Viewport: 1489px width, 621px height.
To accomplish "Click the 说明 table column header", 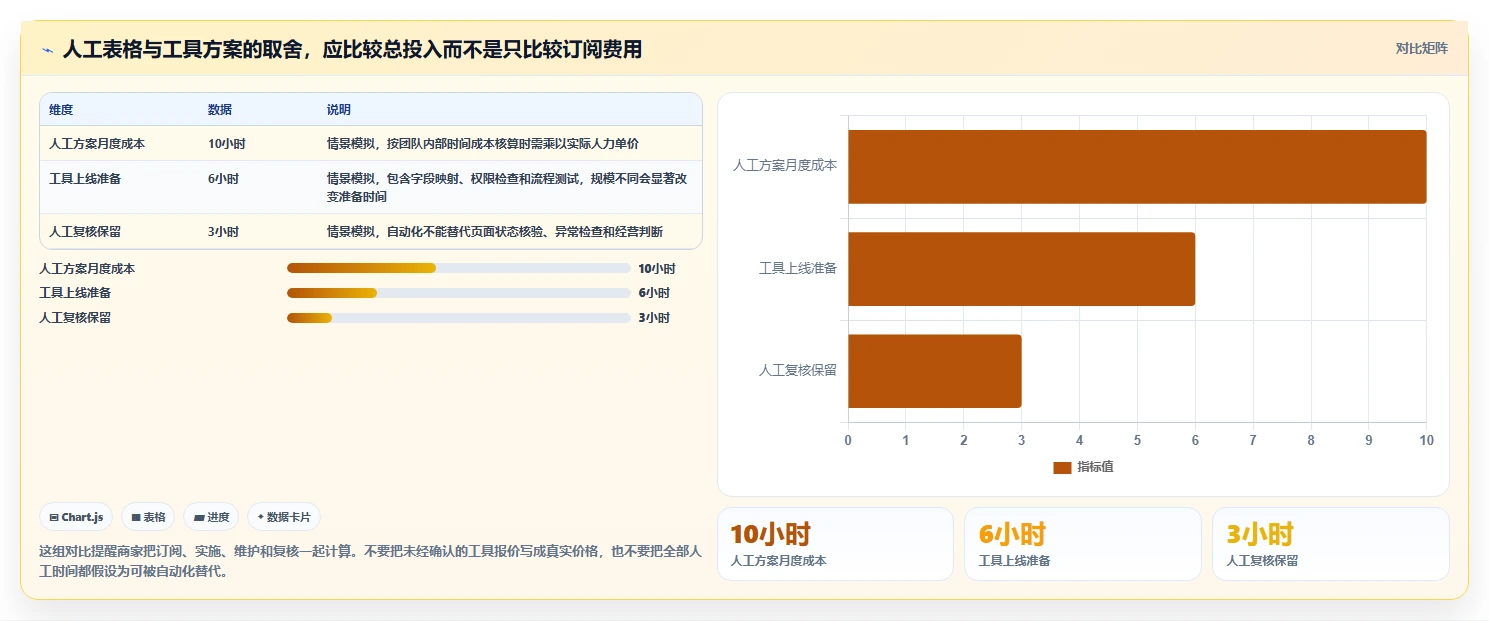I will pyautogui.click(x=338, y=109).
